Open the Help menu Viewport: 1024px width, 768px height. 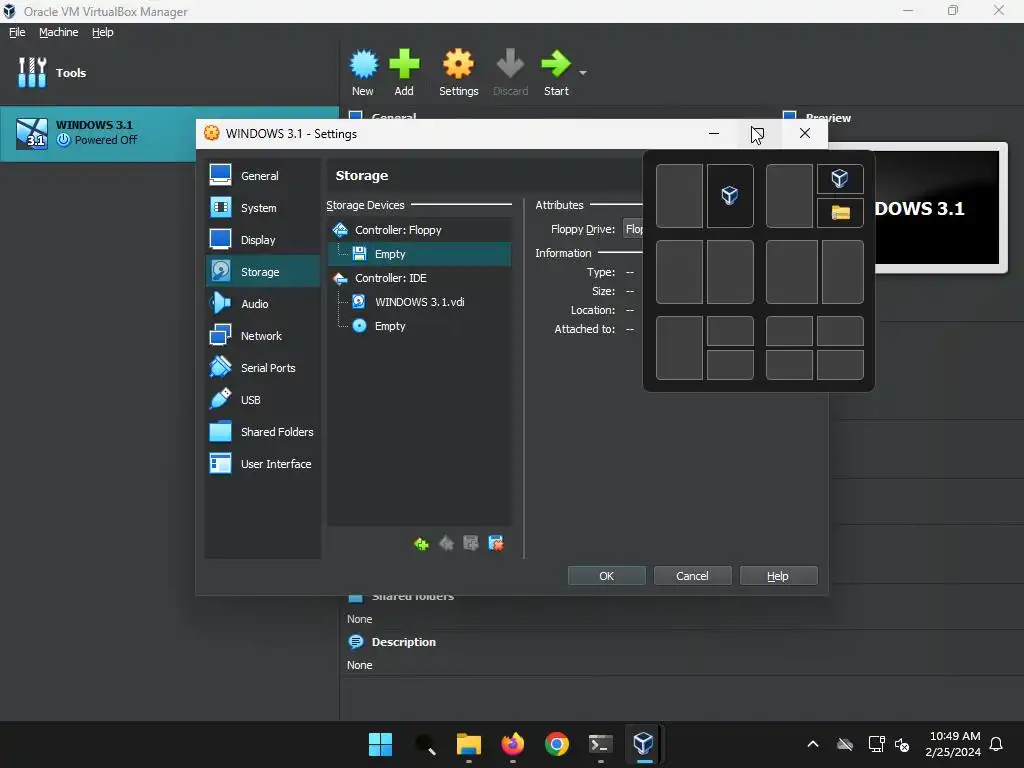click(x=103, y=32)
